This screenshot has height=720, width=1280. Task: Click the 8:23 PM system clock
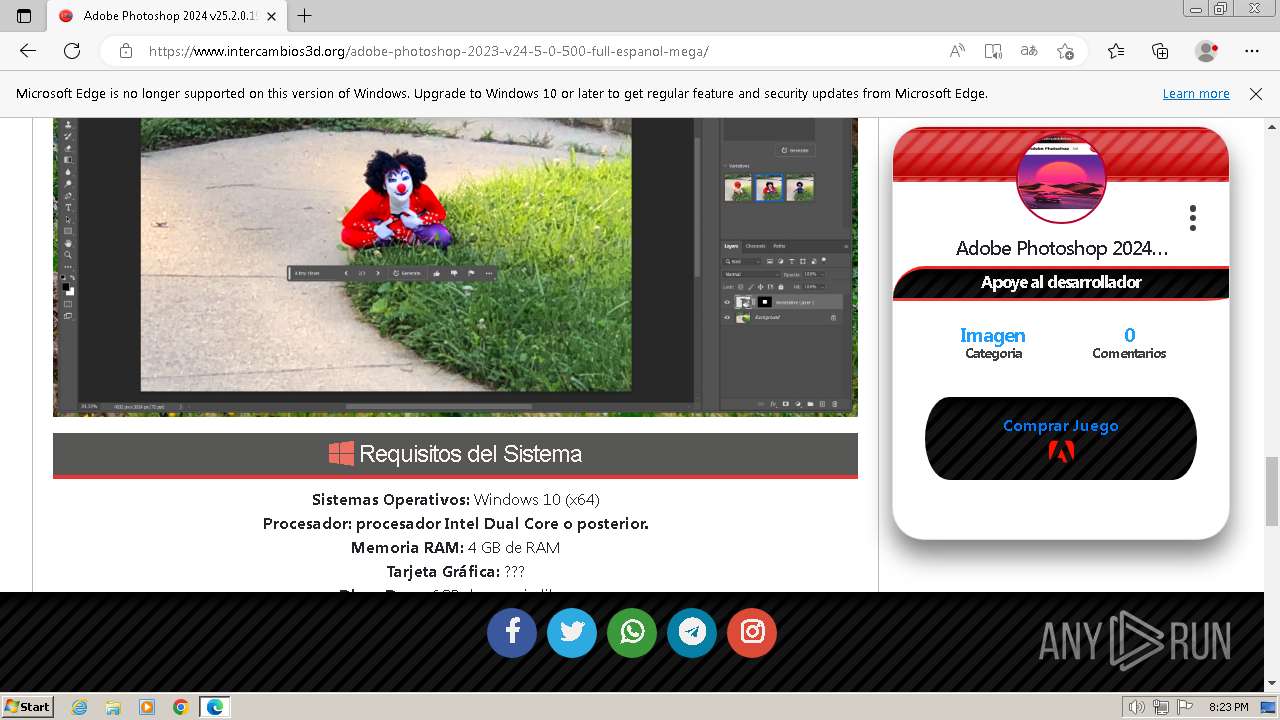click(1228, 707)
